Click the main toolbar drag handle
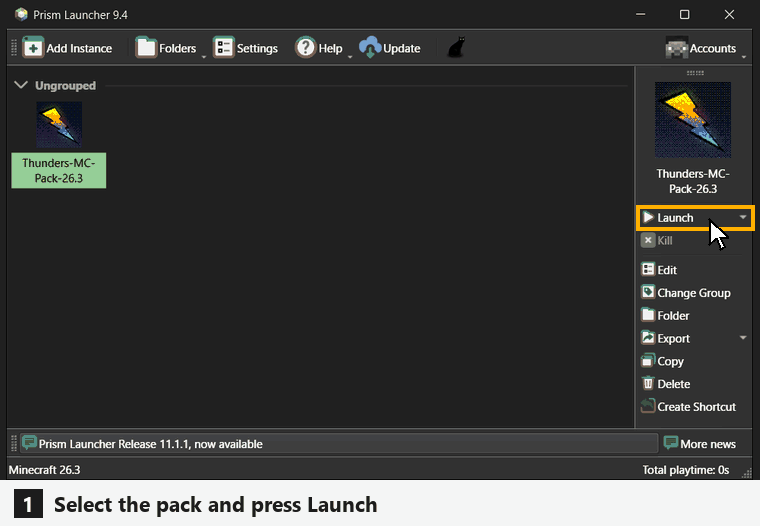 (14, 48)
